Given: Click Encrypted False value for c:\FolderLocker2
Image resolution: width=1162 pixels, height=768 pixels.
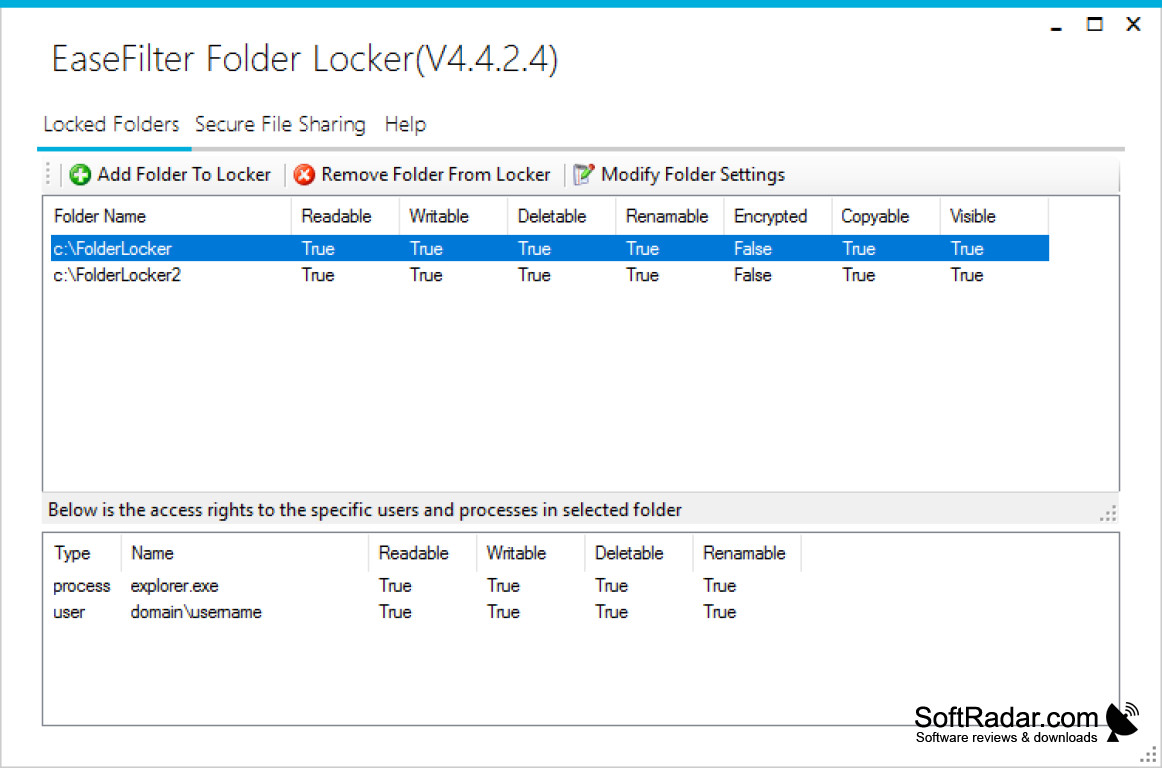Looking at the screenshot, I should click(x=752, y=275).
